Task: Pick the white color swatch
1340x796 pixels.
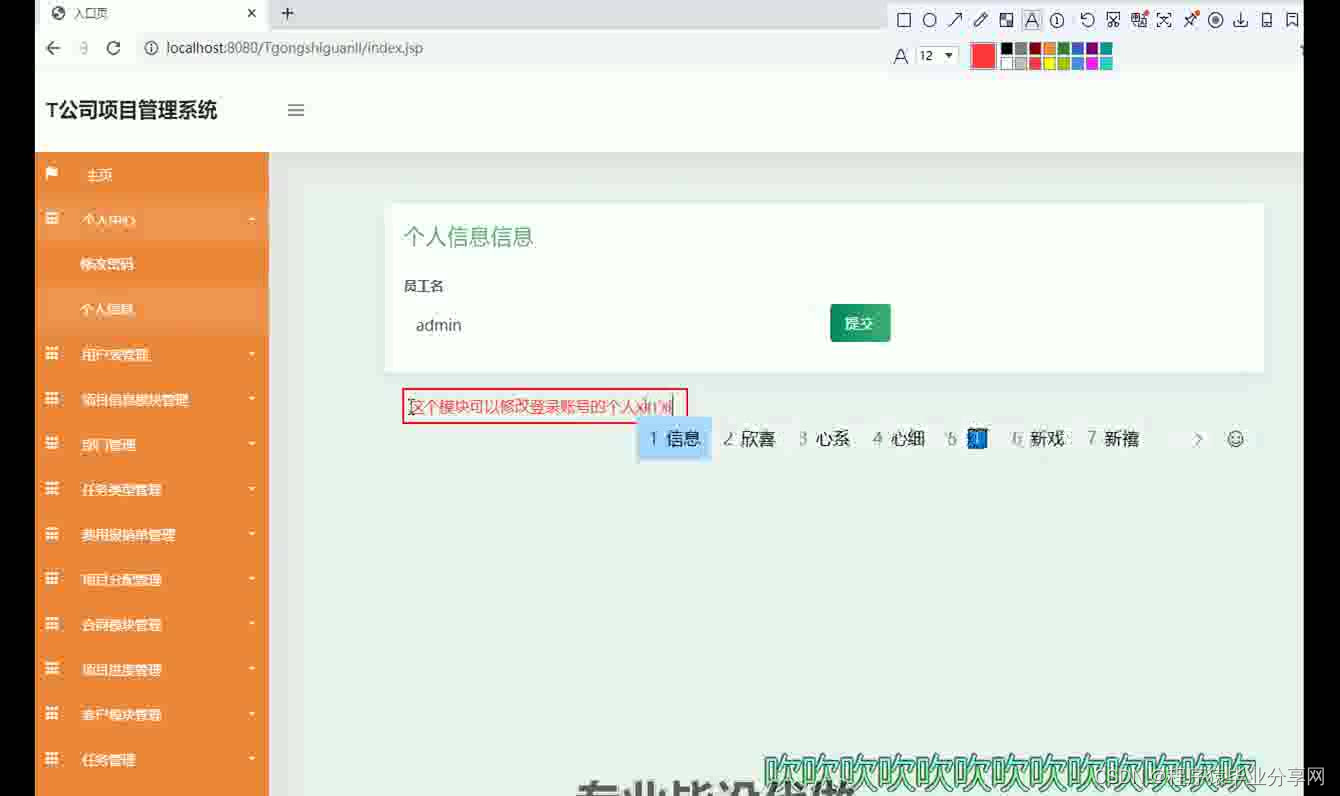Action: 1007,64
